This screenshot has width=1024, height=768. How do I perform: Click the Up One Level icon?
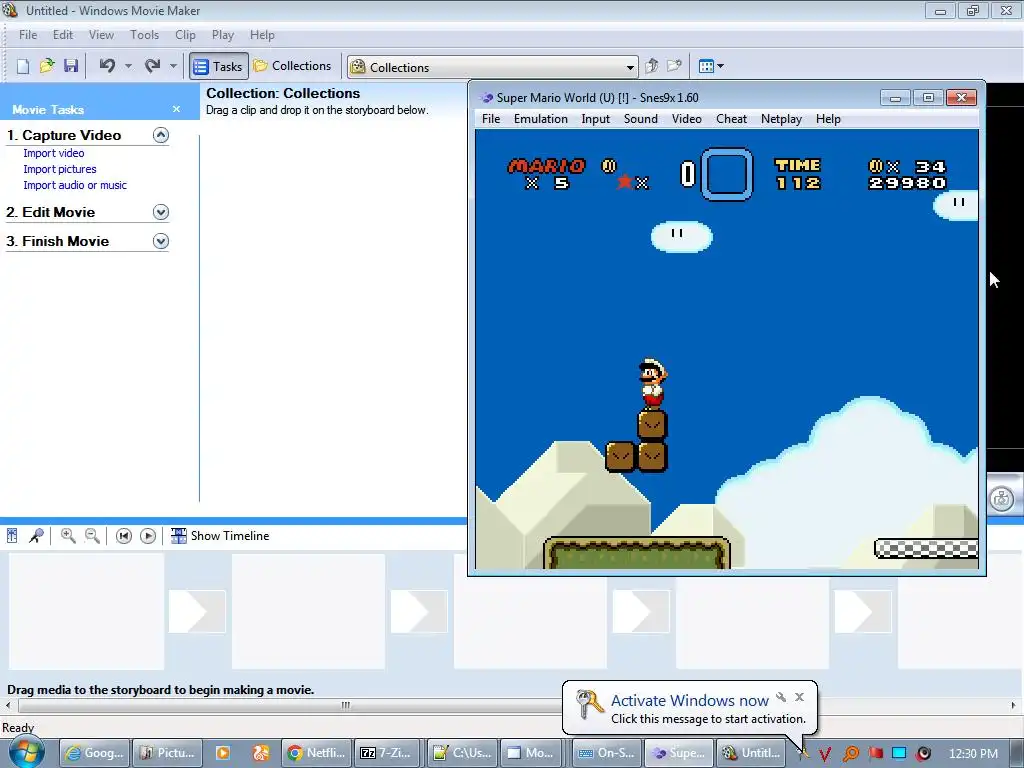651,66
